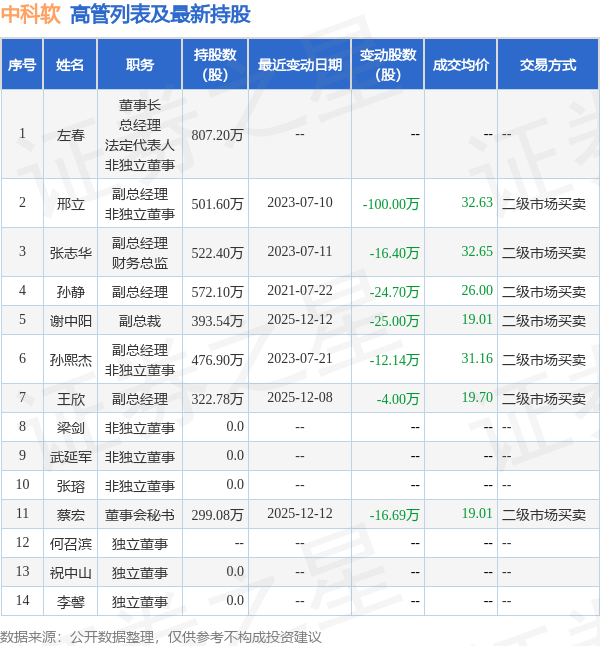Click the date 2023-07-10
Image resolution: width=600 pixels, height=646 pixels.
(300, 202)
